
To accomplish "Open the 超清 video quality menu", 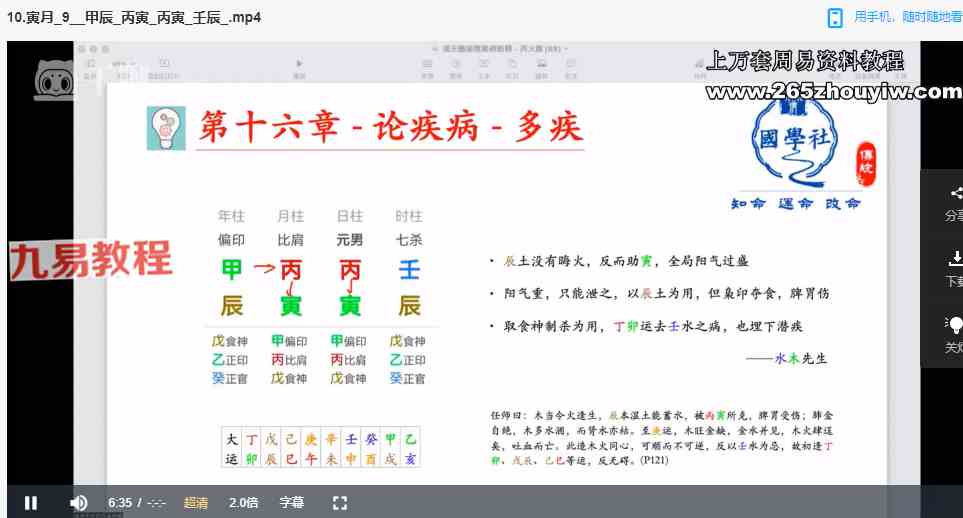I will (197, 502).
